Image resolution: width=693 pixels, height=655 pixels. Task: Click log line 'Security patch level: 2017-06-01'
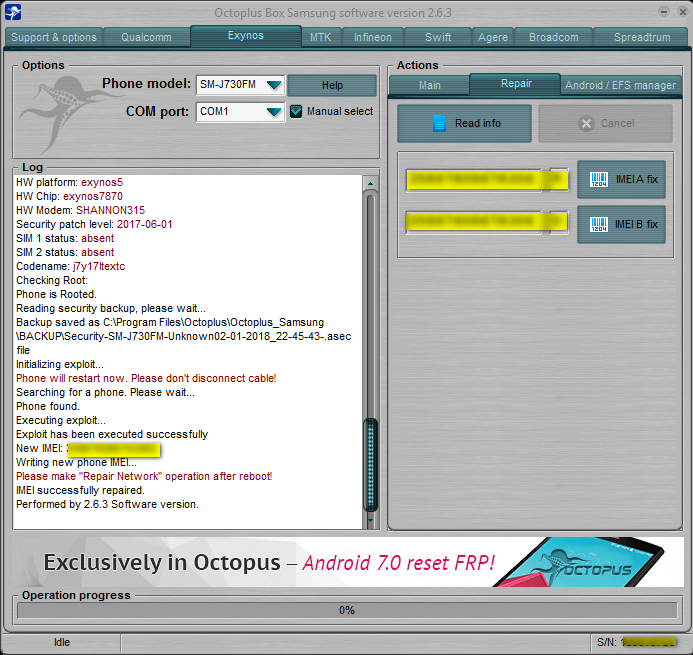[94, 225]
